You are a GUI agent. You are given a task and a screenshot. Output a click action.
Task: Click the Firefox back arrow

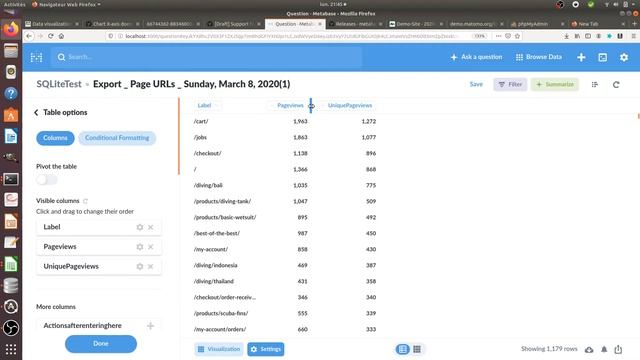[x=29, y=36]
